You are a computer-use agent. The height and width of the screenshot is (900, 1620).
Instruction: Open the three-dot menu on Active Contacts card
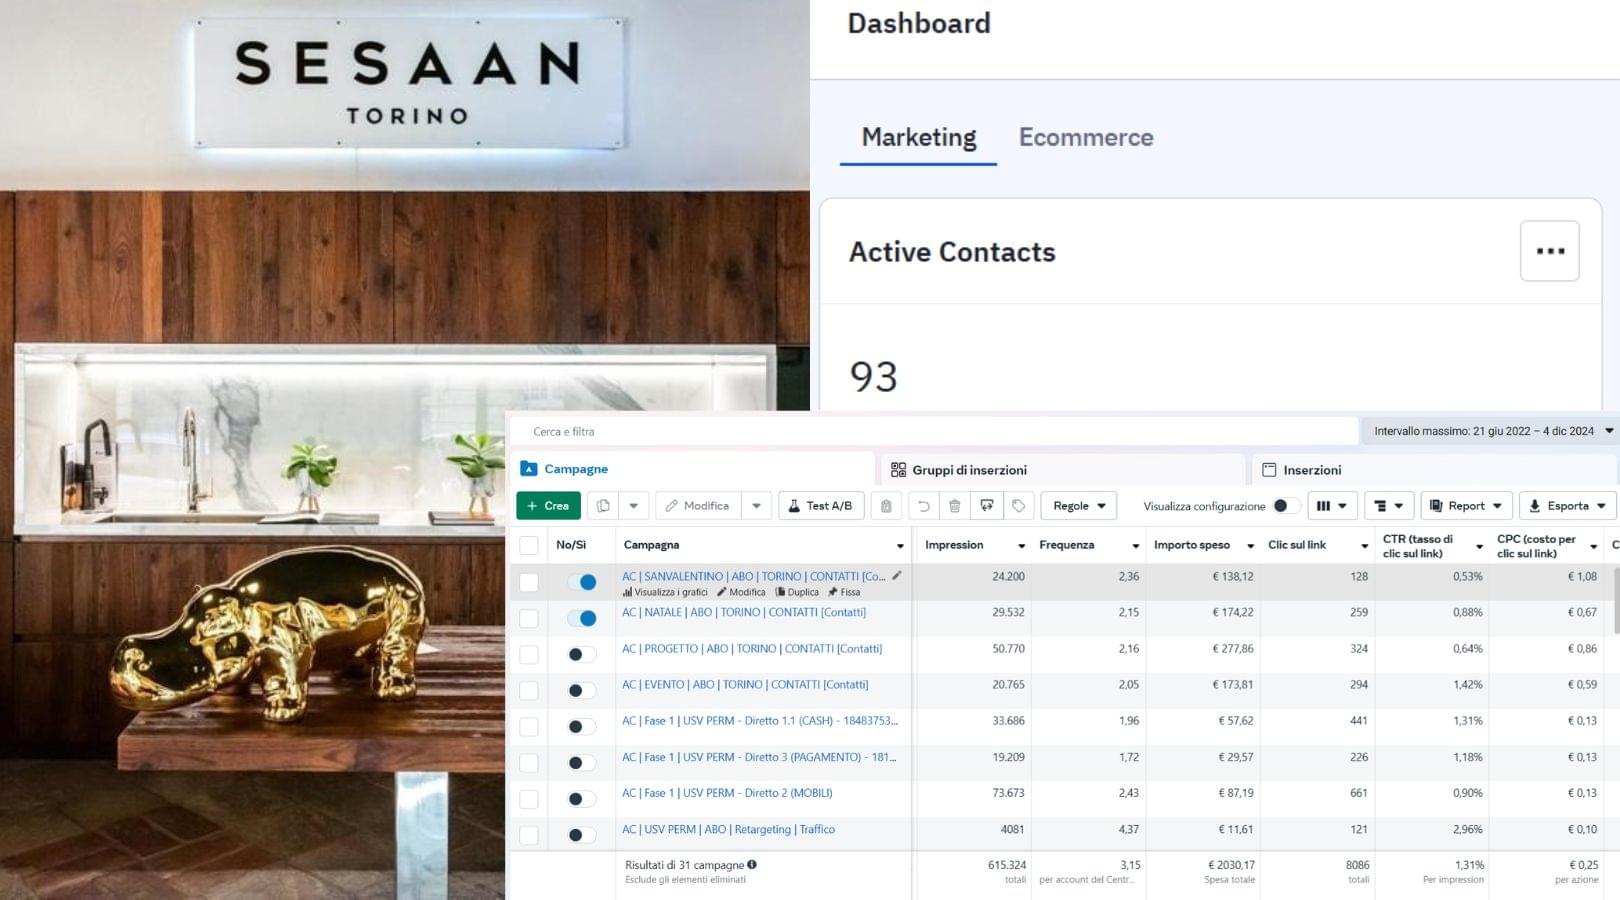pos(1550,251)
